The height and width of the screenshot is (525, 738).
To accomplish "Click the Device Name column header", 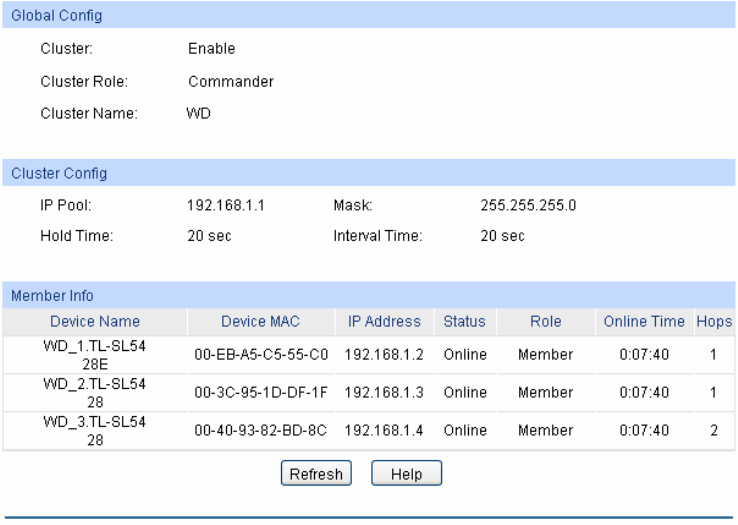I will pos(94,322).
